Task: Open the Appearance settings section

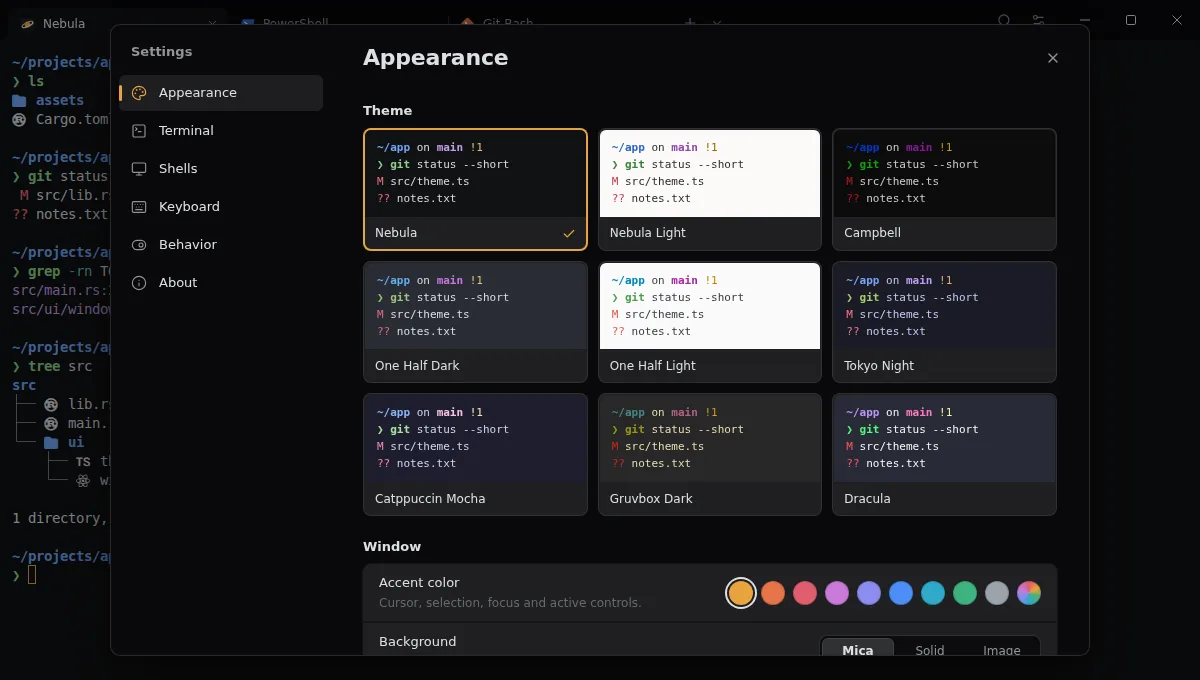Action: click(x=221, y=93)
